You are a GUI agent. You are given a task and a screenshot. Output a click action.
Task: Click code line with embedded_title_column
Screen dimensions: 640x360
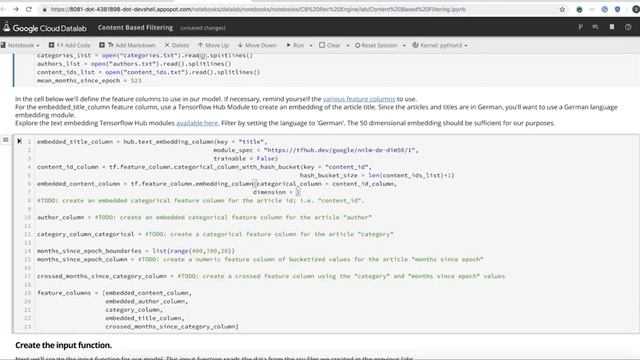click(x=152, y=142)
